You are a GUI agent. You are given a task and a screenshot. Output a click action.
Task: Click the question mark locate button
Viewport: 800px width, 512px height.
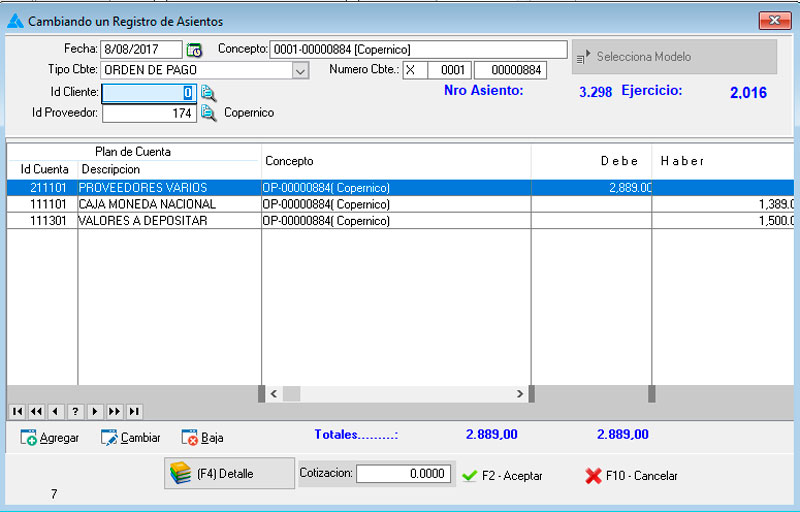coord(74,411)
